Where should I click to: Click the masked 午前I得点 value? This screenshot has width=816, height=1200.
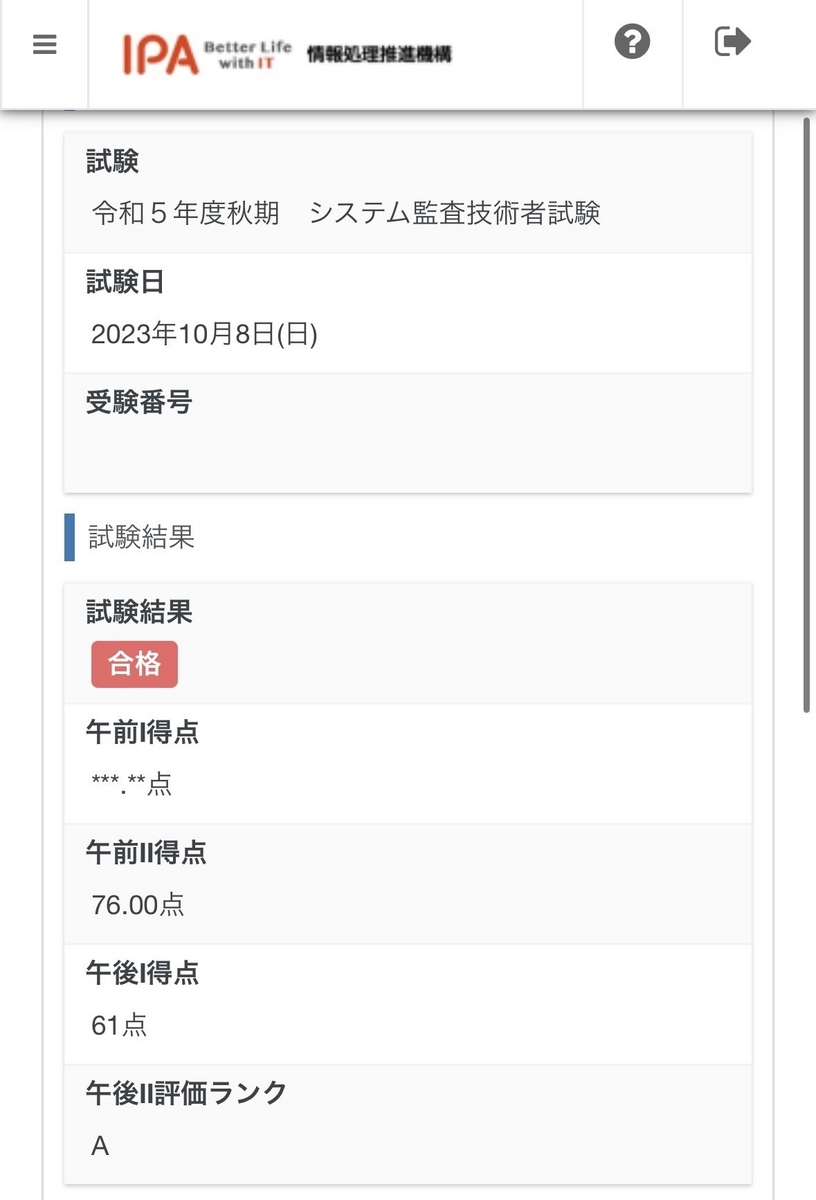point(131,784)
